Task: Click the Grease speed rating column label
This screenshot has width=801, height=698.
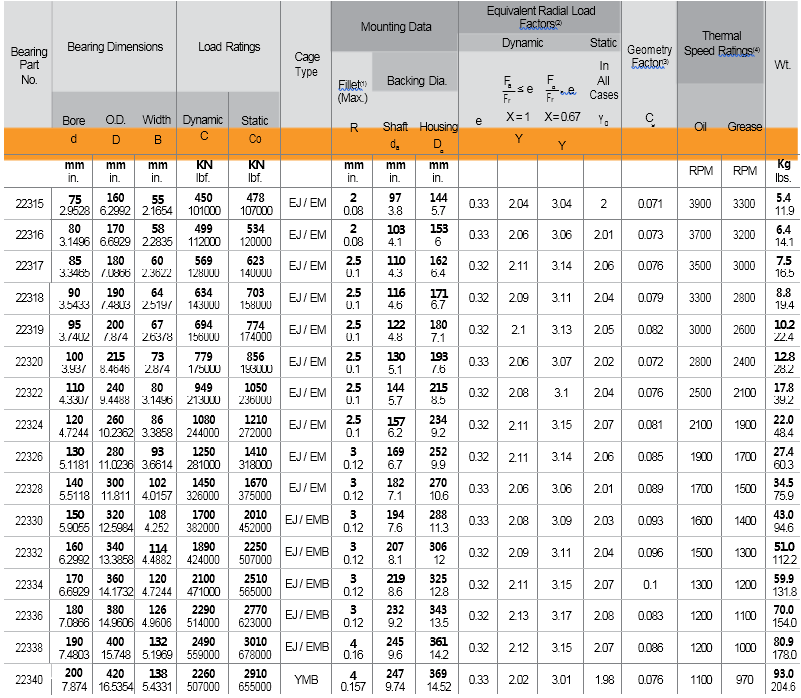Action: click(x=744, y=127)
